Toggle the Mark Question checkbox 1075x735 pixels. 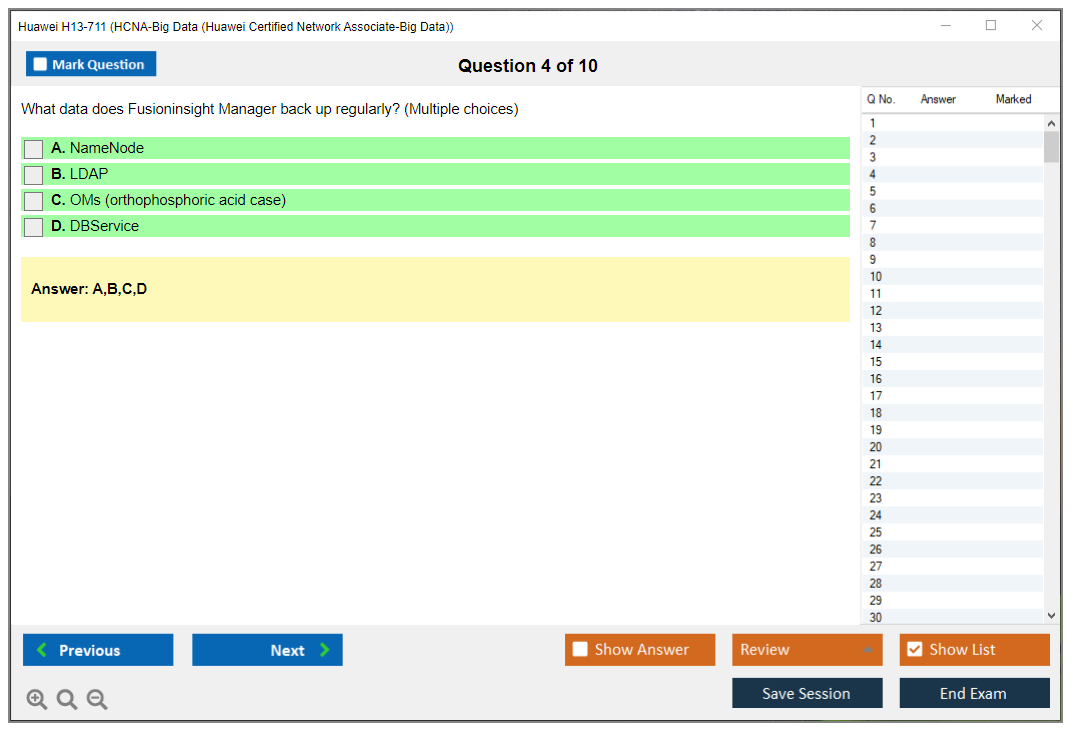(x=41, y=65)
